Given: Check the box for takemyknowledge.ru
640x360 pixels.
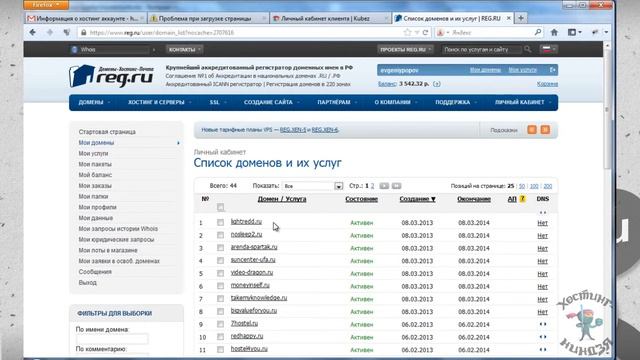Looking at the screenshot, I should click(220, 299).
